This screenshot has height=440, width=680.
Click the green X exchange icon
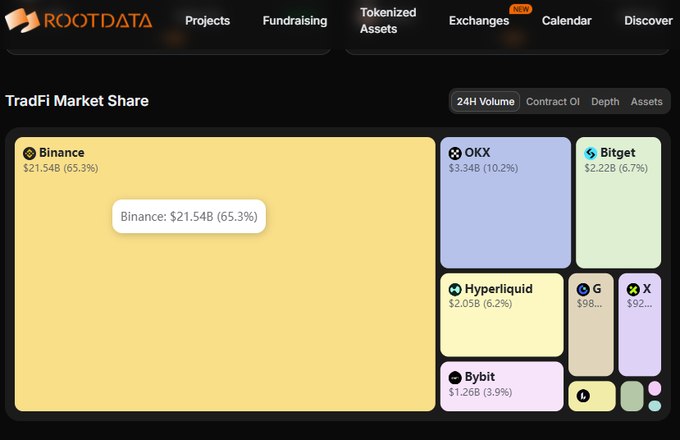point(633,289)
